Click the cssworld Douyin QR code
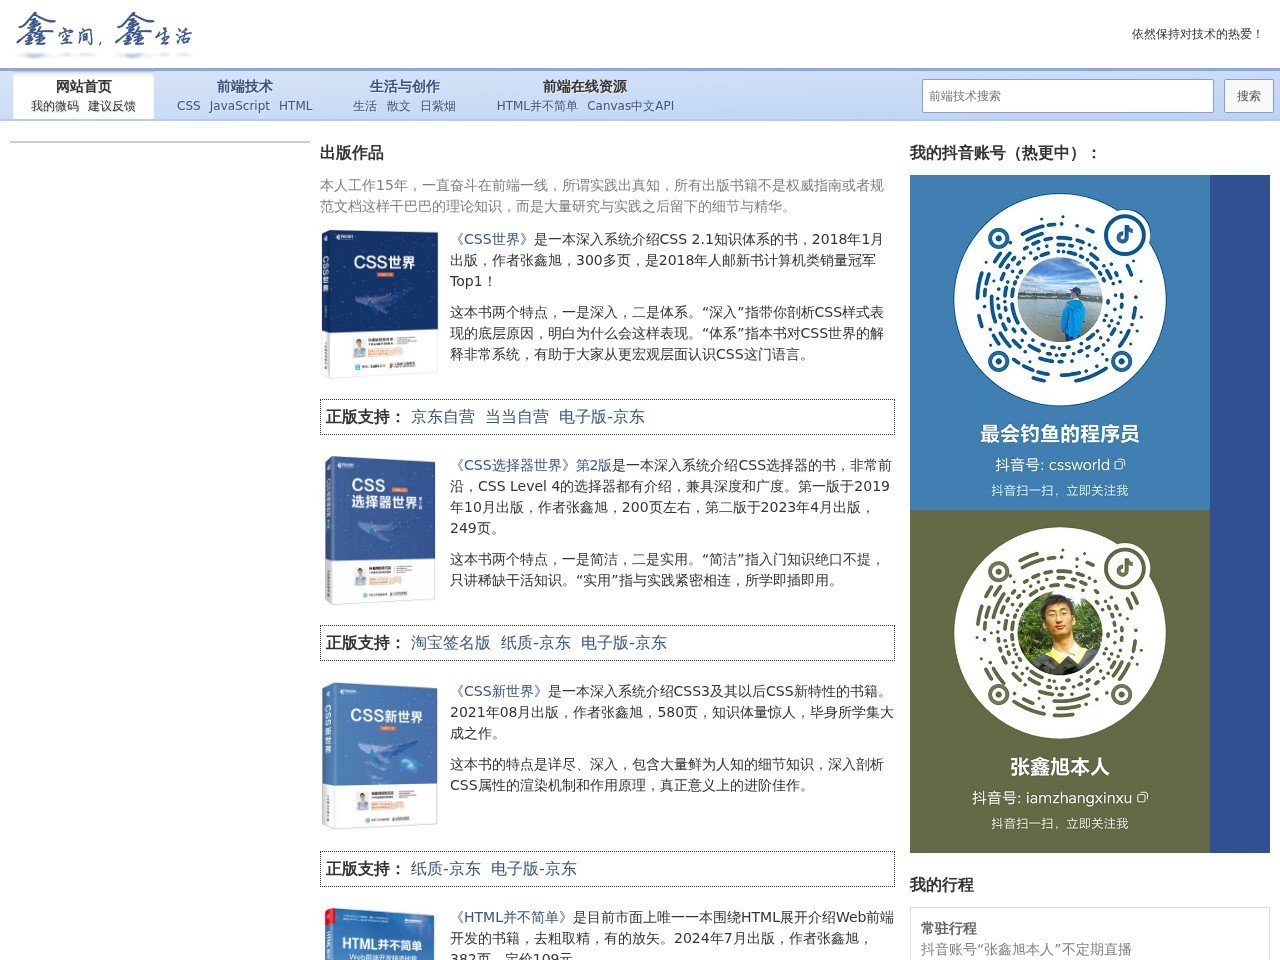The height and width of the screenshot is (960, 1280). pos(1060,300)
